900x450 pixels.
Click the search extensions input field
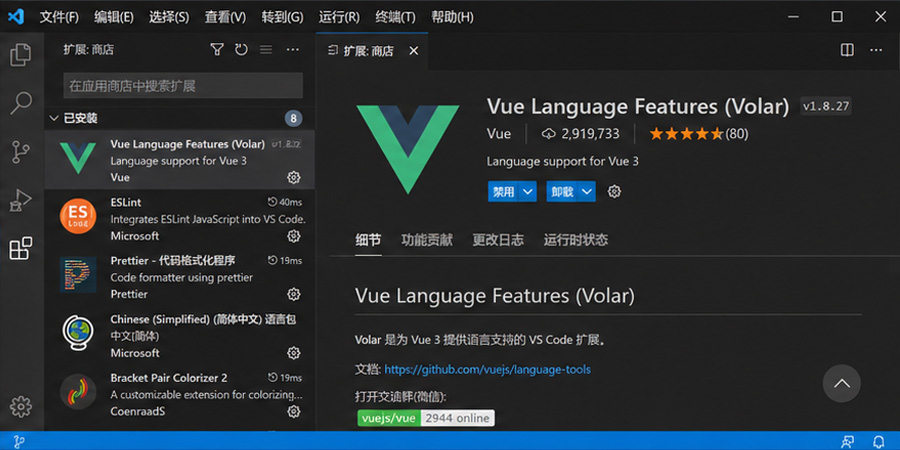point(183,86)
